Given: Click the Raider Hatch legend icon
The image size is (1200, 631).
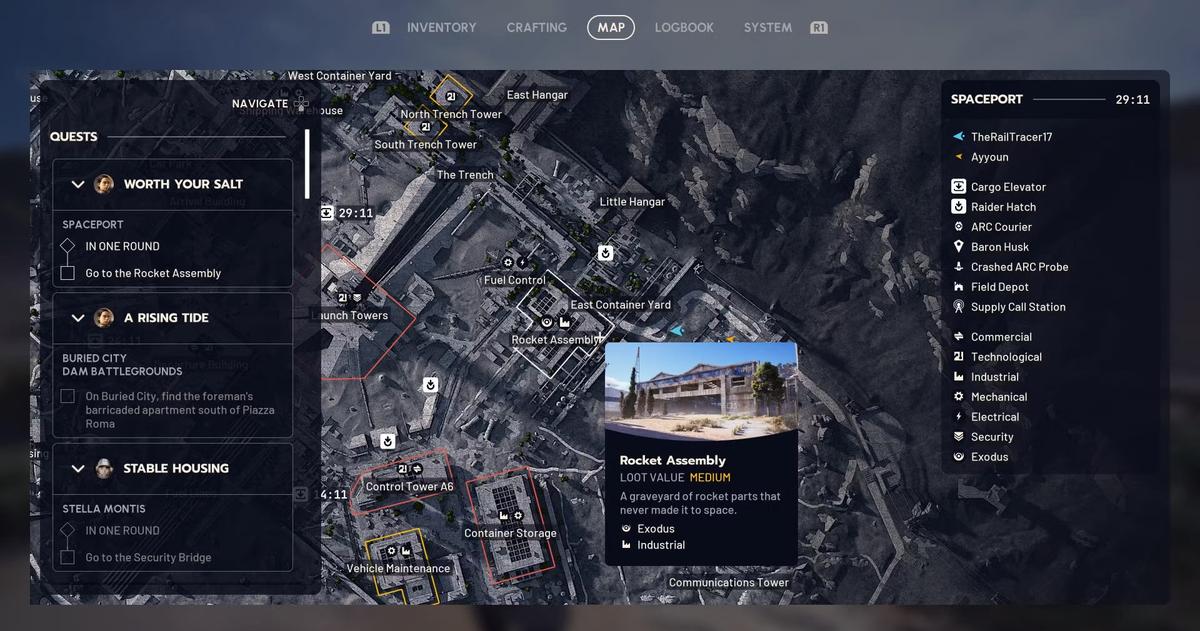Looking at the screenshot, I should [958, 207].
